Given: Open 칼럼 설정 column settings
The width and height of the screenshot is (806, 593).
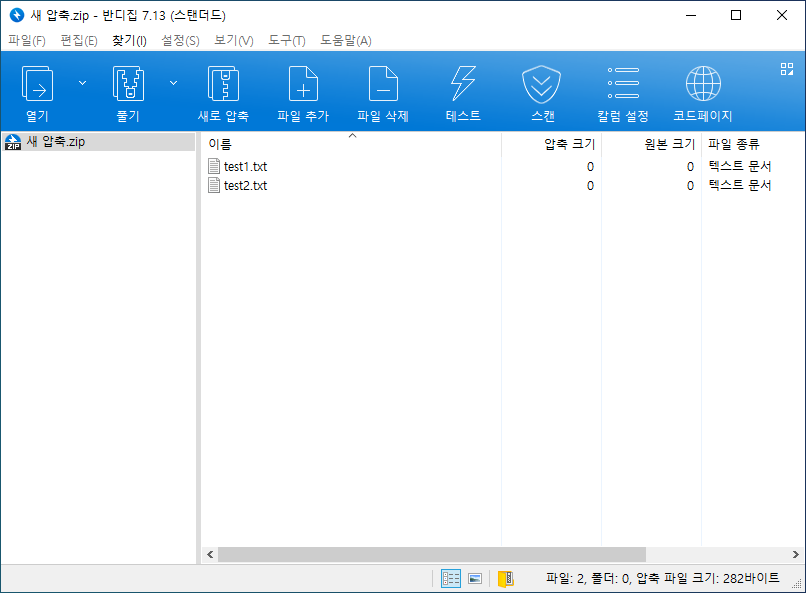Looking at the screenshot, I should click(x=623, y=92).
